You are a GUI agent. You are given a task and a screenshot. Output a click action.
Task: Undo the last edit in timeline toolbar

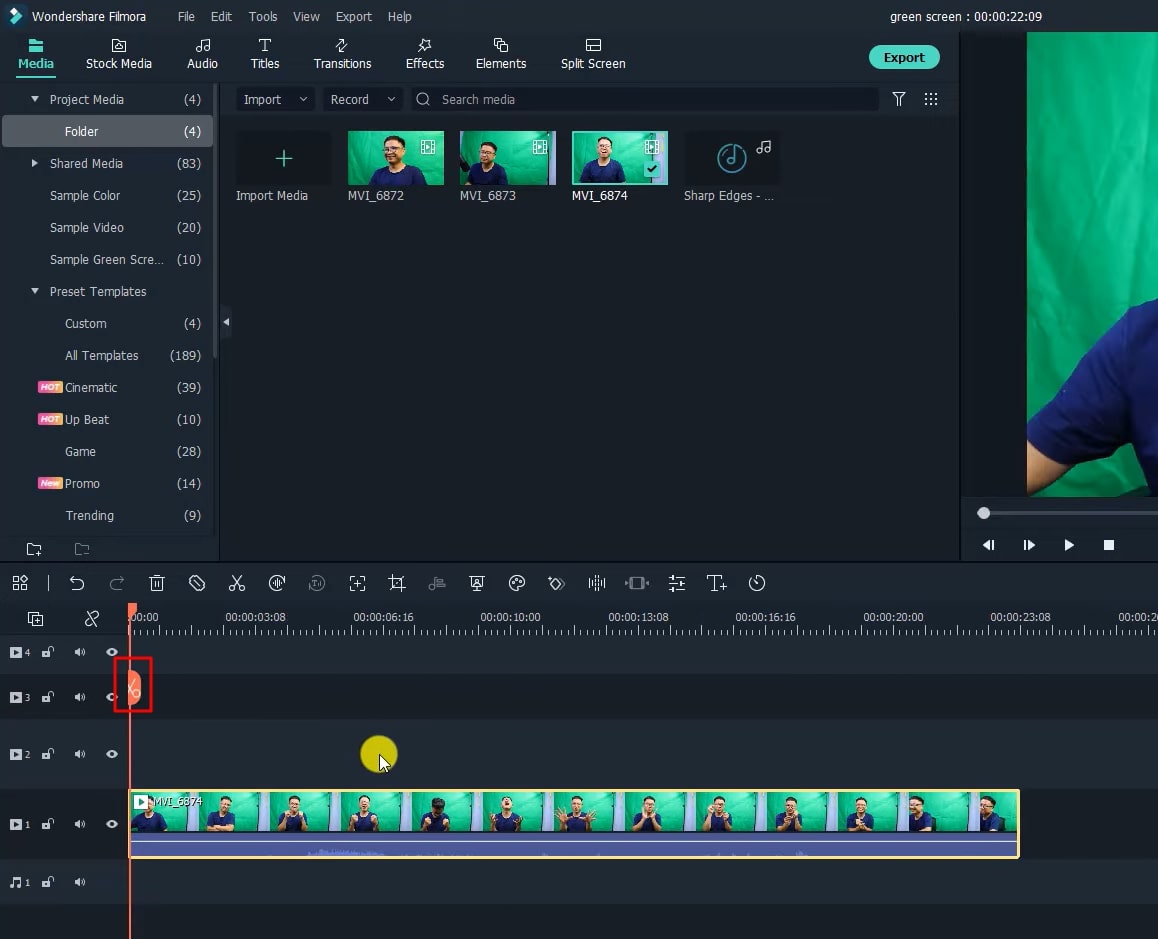77,583
